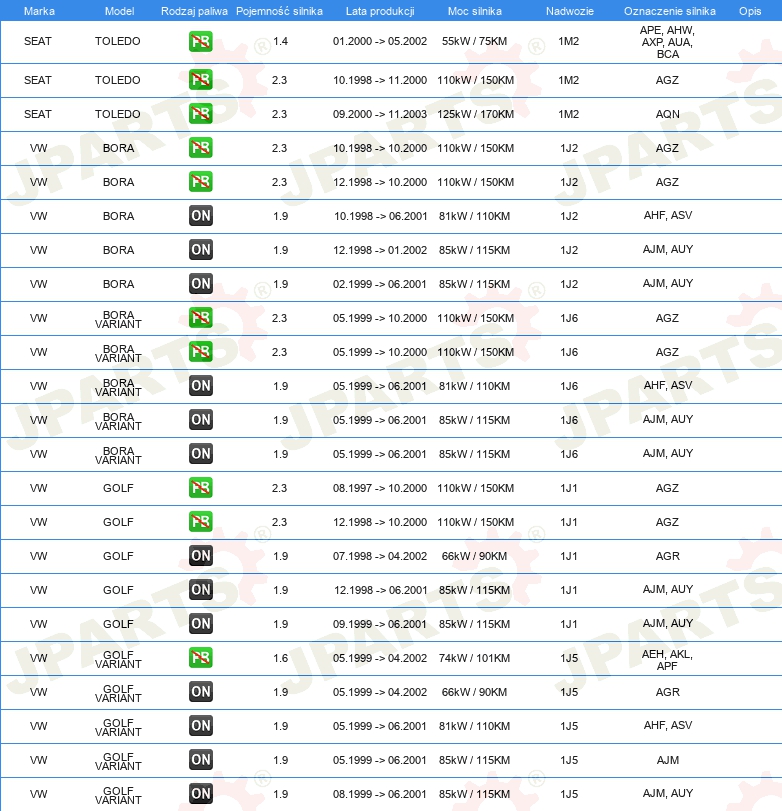This screenshot has width=782, height=811.
Task: Click the Model column header
Action: tap(119, 11)
